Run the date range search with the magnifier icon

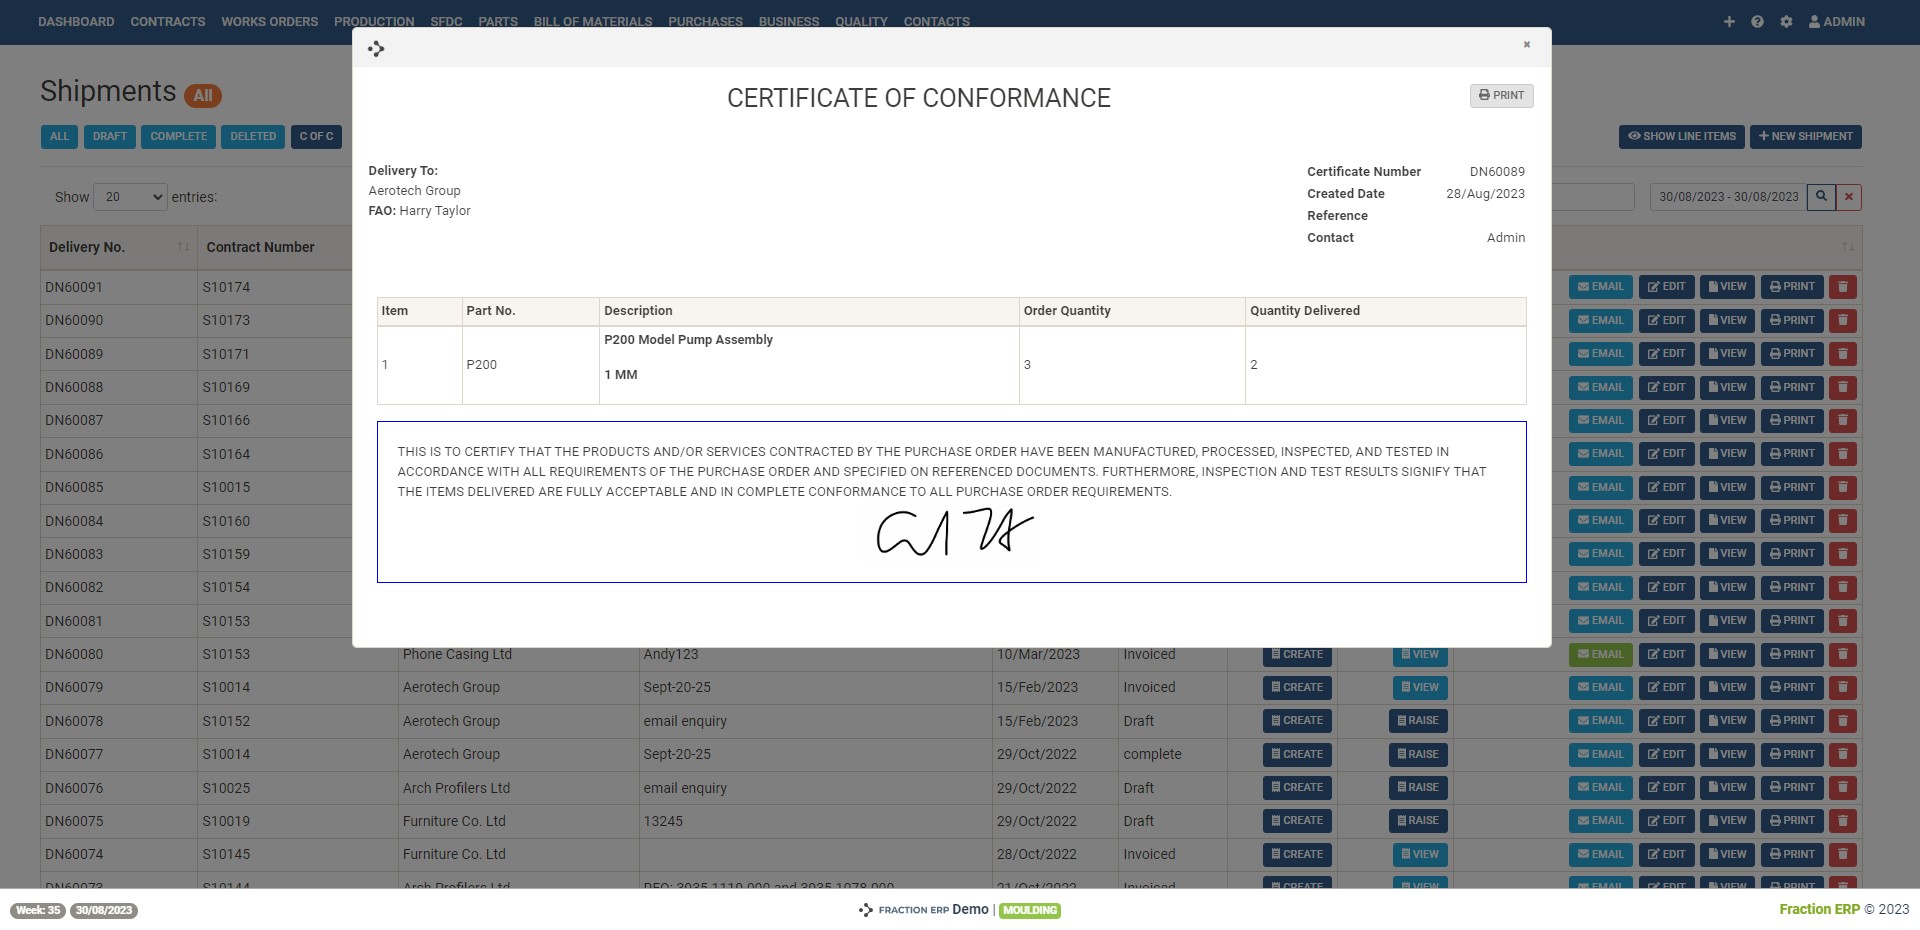click(x=1820, y=196)
